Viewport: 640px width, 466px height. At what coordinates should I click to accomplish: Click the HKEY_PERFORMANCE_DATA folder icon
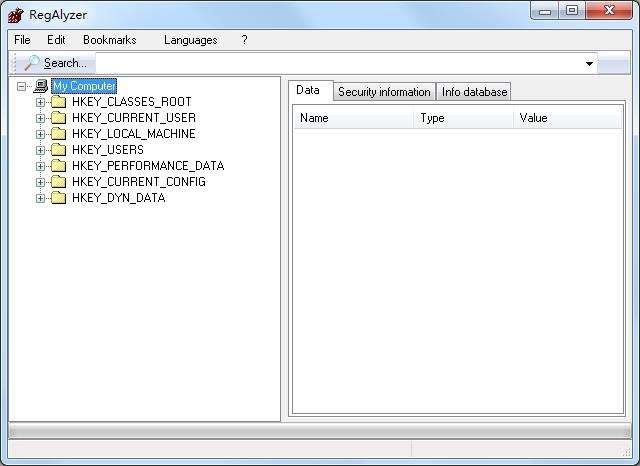58,165
